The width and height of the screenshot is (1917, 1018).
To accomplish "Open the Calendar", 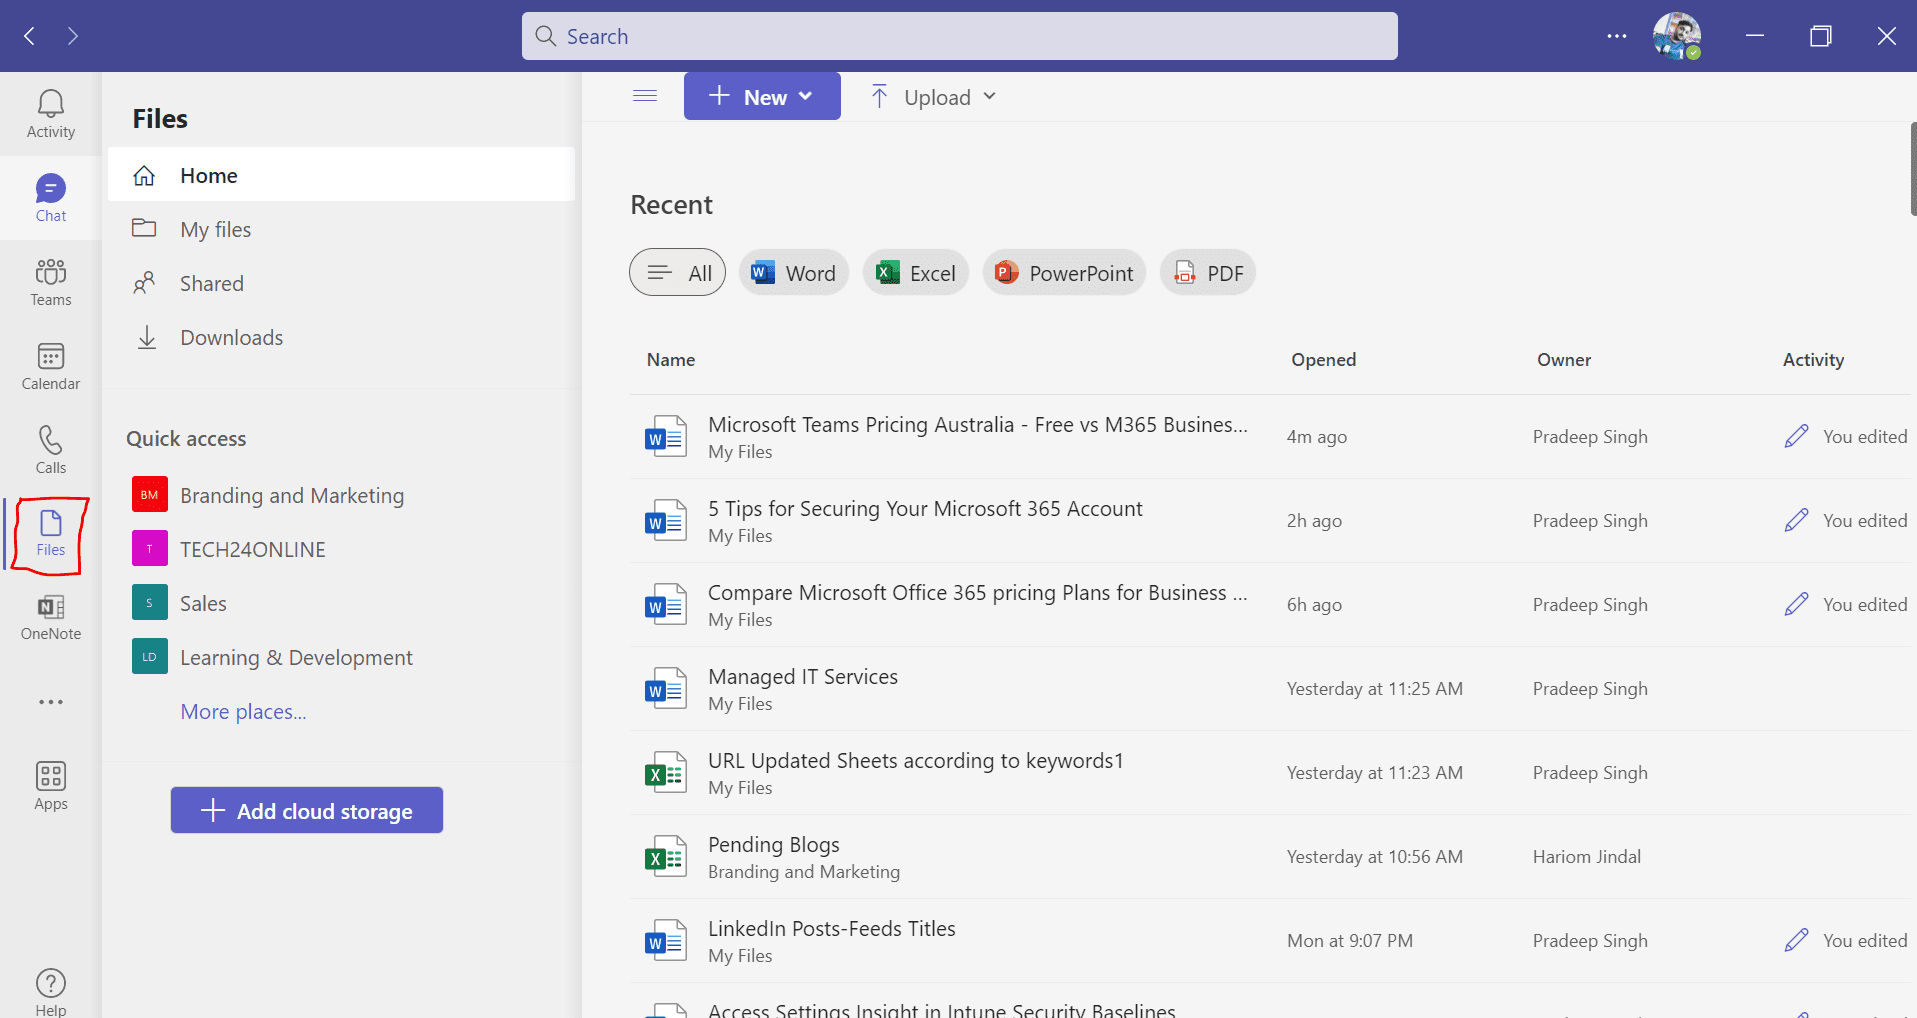I will (49, 366).
